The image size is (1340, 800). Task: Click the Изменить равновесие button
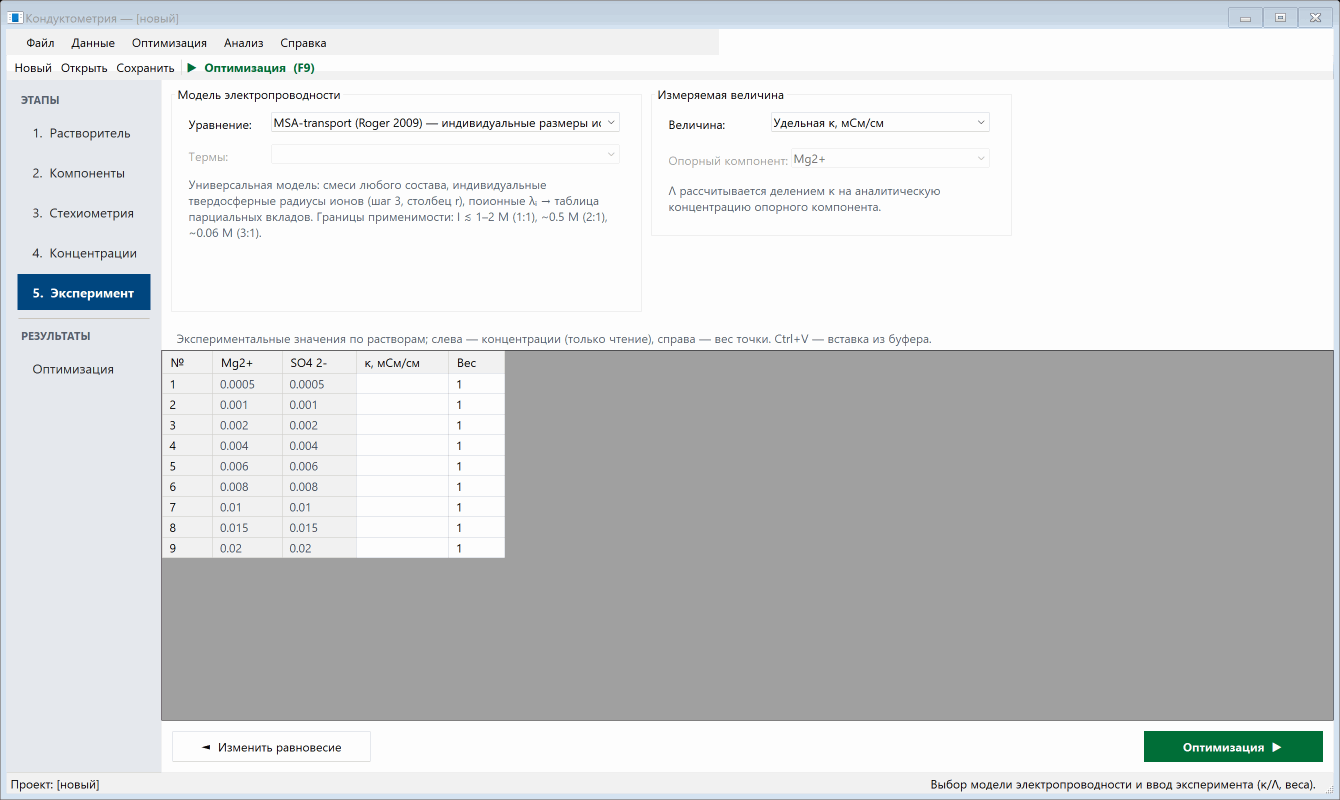(271, 747)
